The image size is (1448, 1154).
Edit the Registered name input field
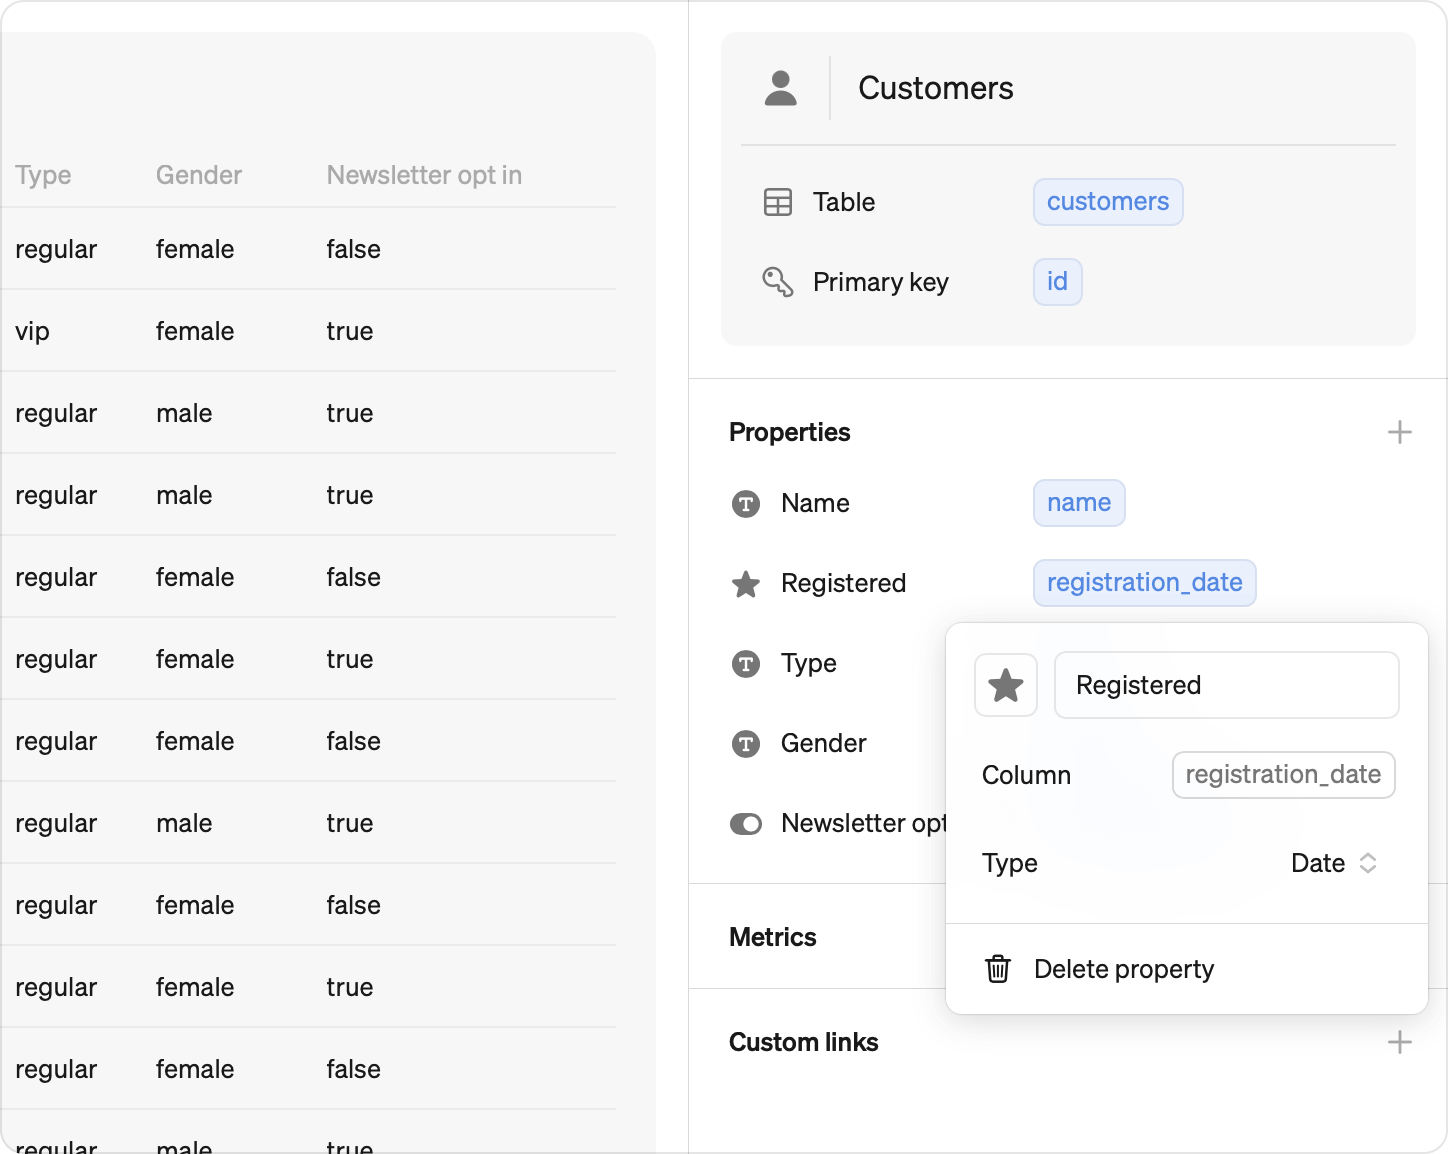[x=1227, y=685]
